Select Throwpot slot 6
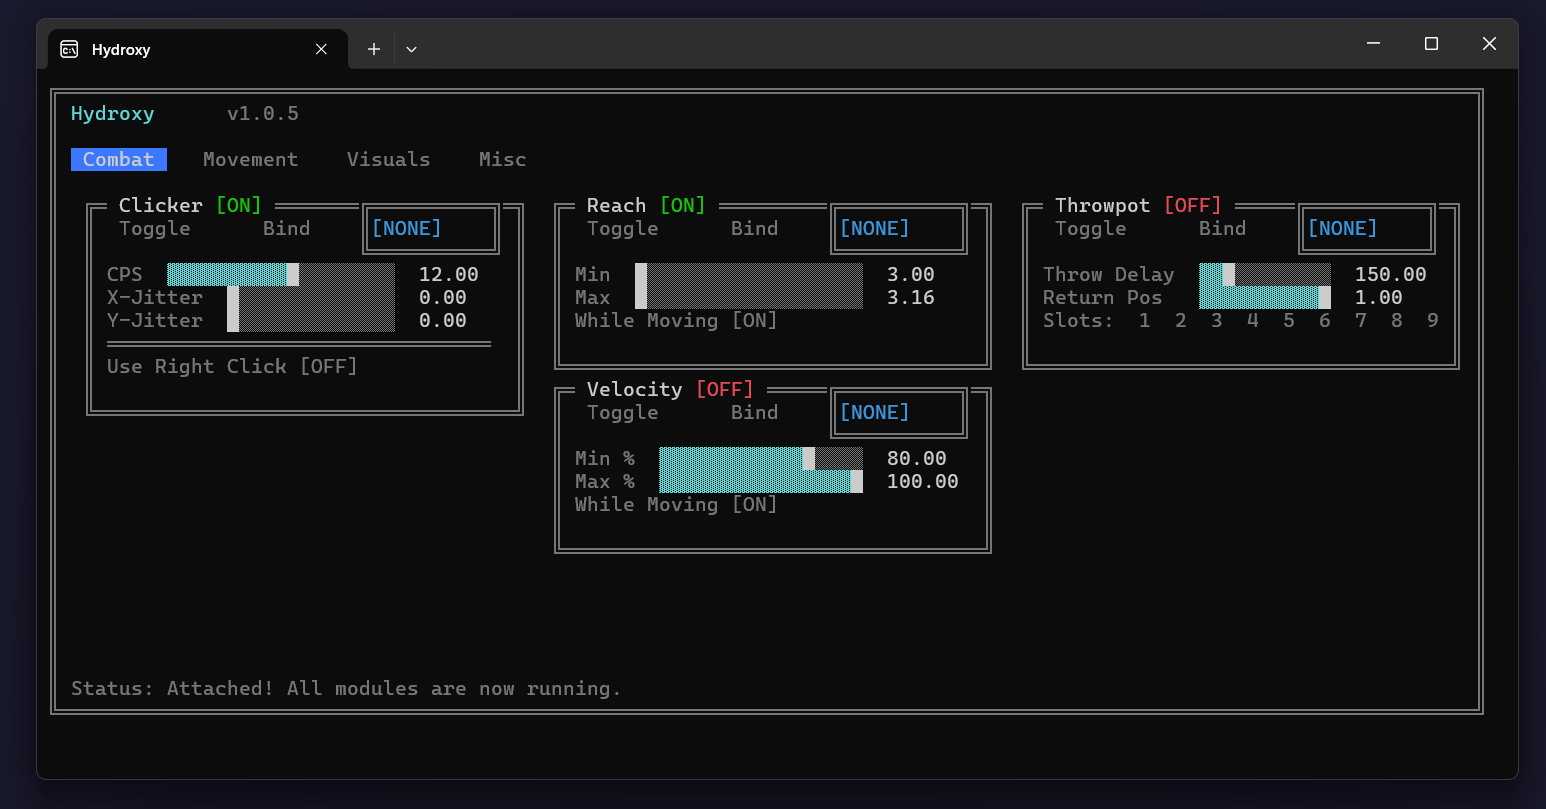The width and height of the screenshot is (1546, 809). pos(1325,321)
